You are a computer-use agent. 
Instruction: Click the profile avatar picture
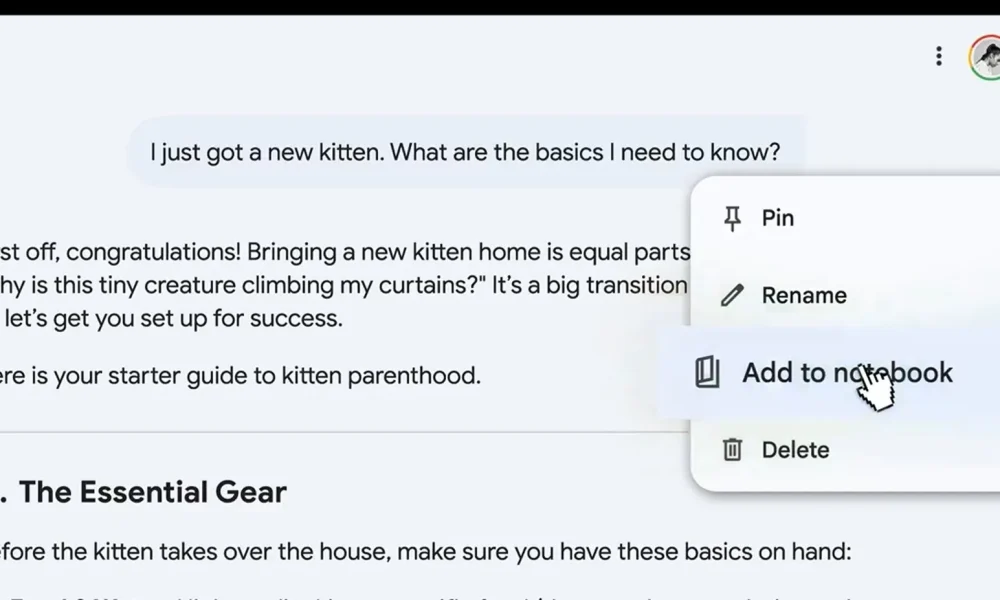click(x=985, y=56)
